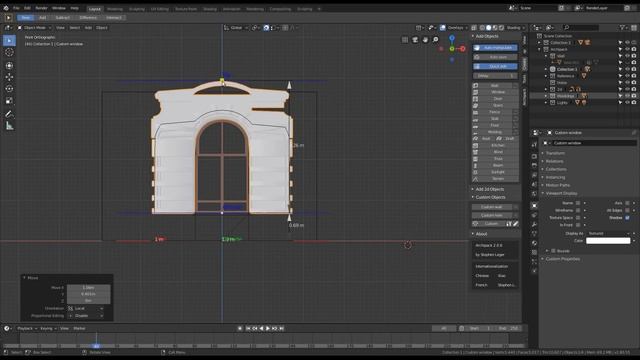Switch to the Modeling workspace tab
The width and height of the screenshot is (640, 360).
[x=115, y=9]
